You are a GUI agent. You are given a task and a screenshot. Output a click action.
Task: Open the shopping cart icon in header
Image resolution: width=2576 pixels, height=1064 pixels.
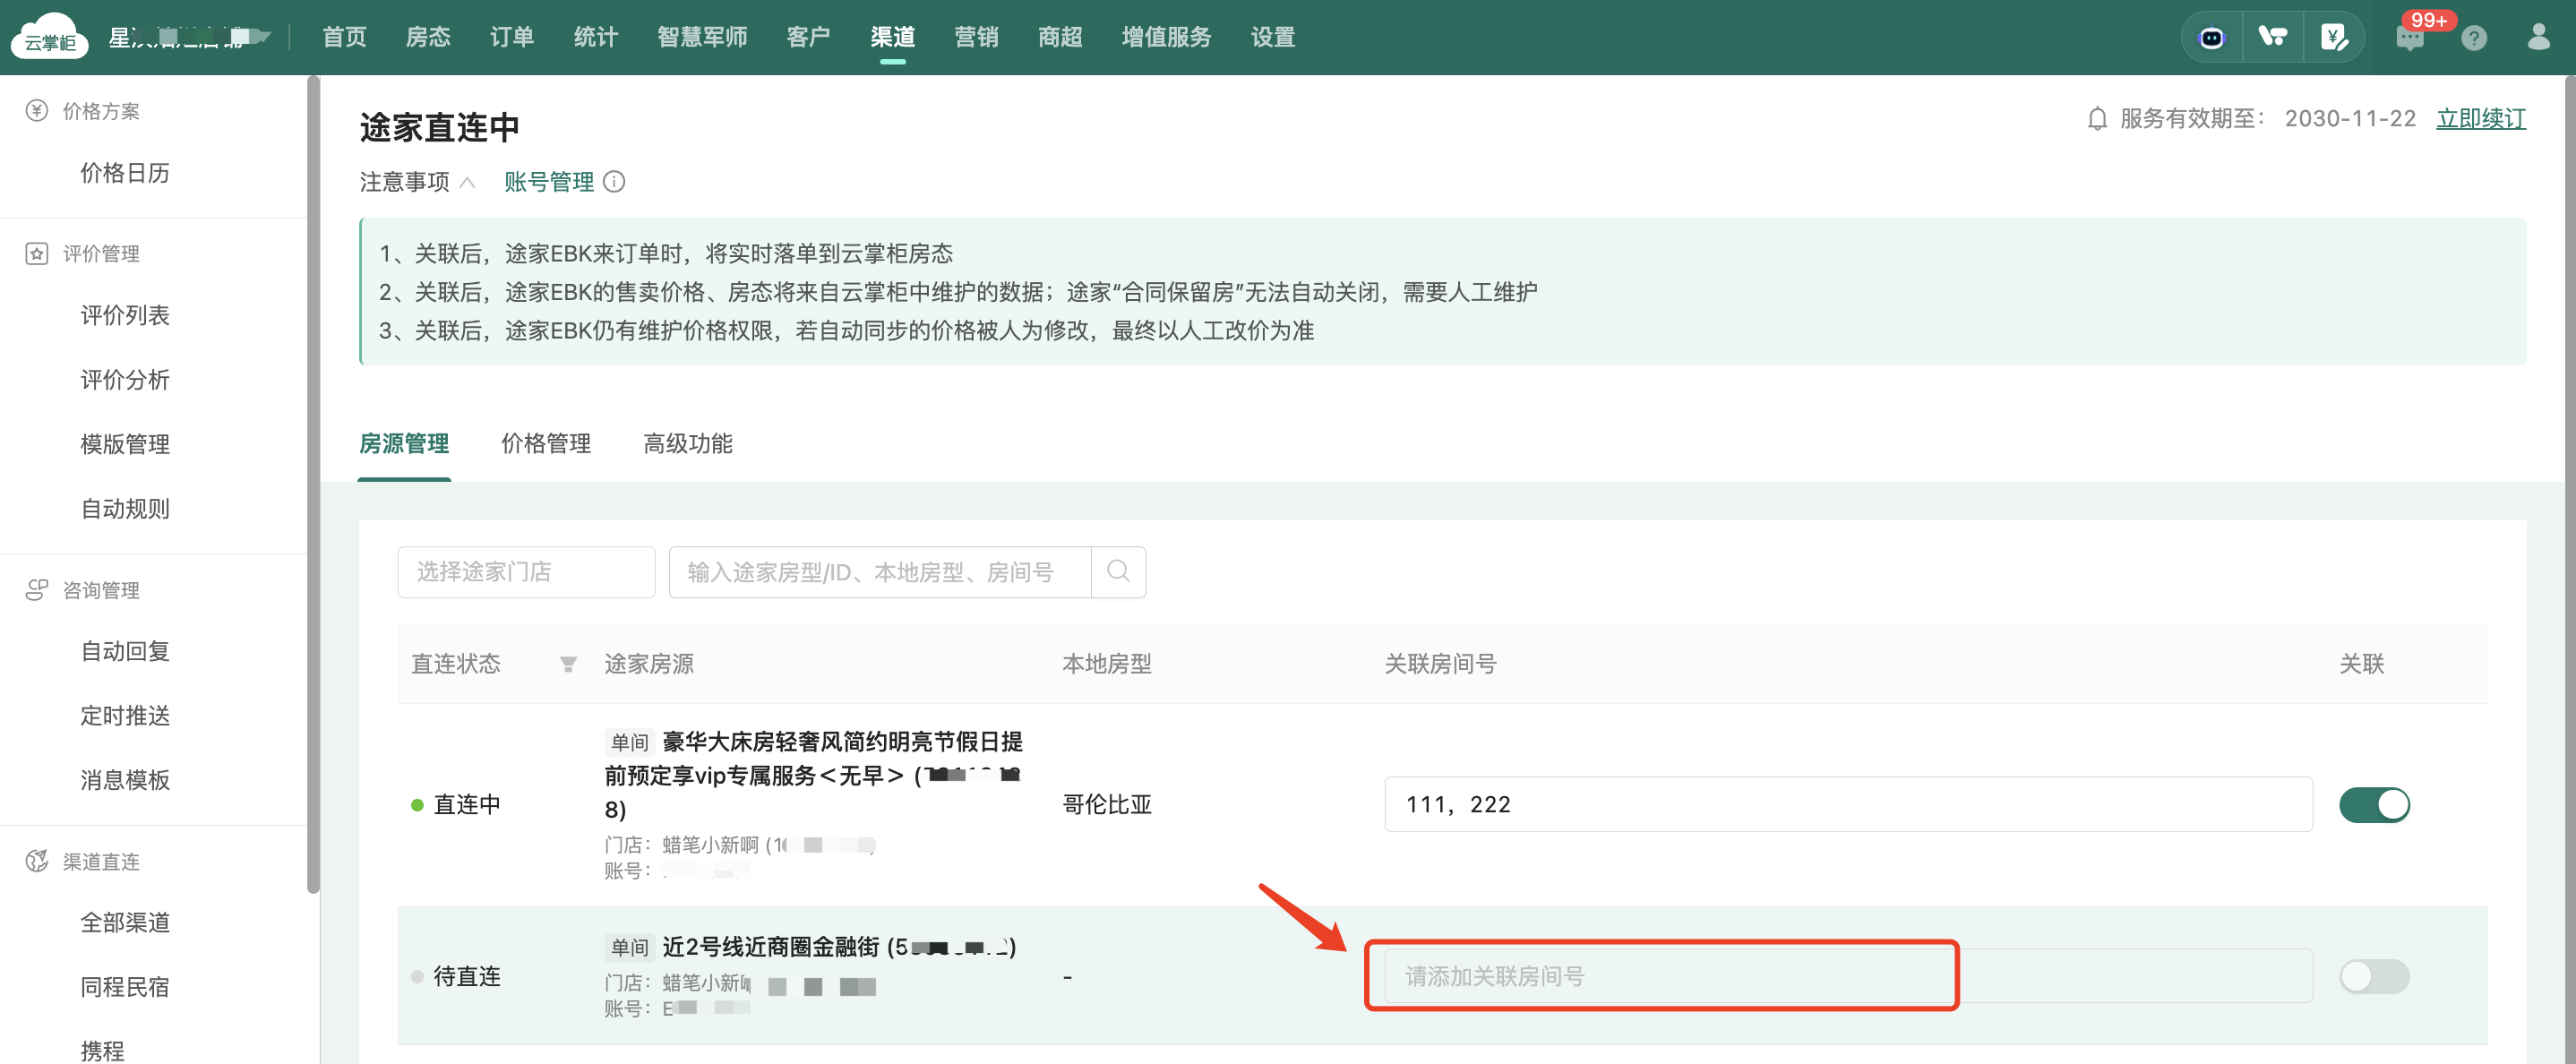pyautogui.click(x=2272, y=38)
